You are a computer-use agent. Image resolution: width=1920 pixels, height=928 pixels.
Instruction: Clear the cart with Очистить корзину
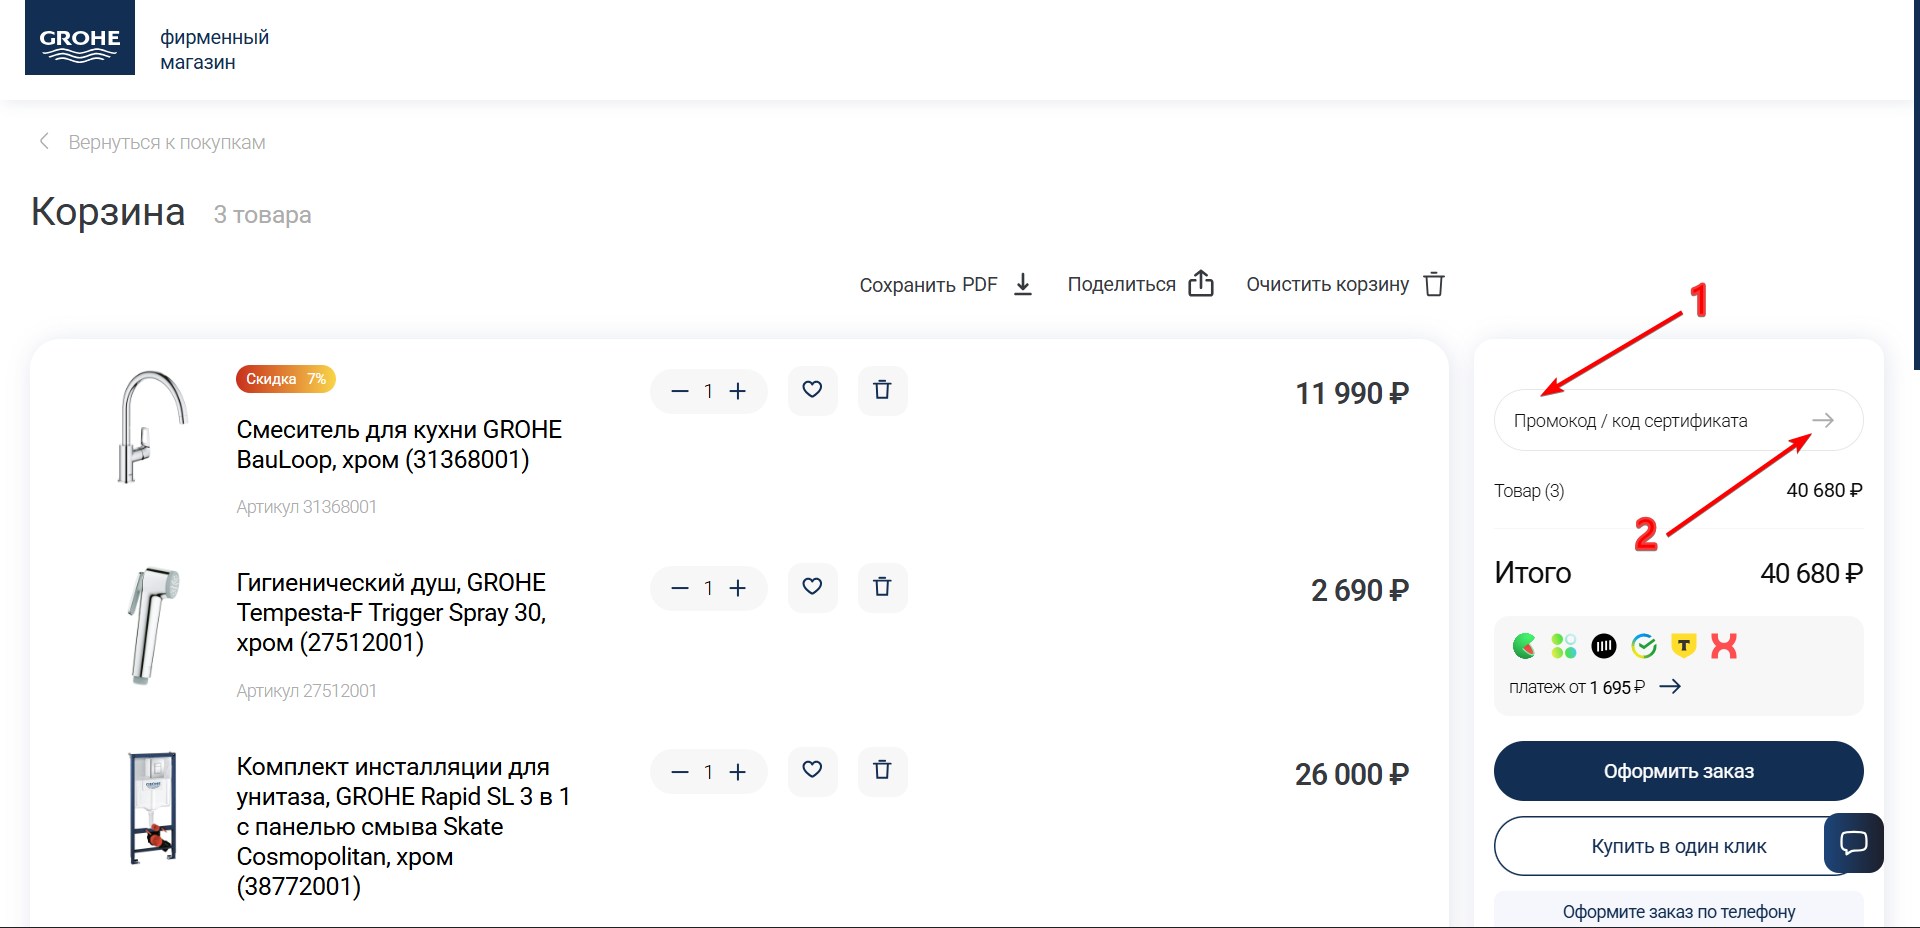(x=1346, y=285)
